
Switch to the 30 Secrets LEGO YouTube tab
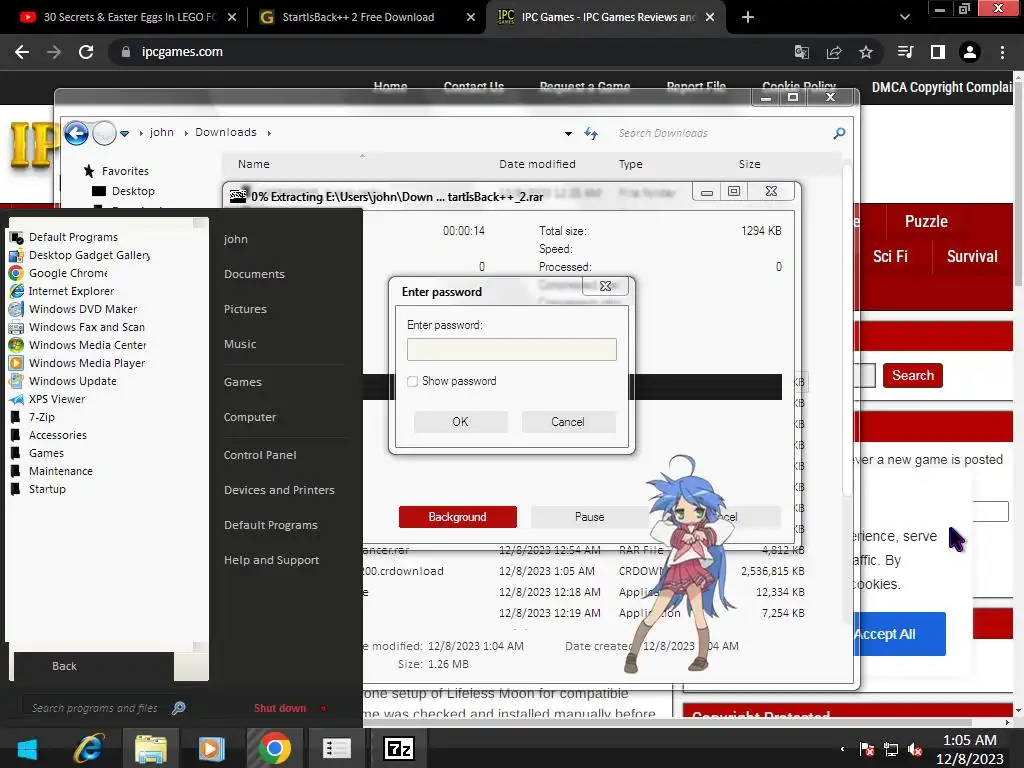pos(130,17)
